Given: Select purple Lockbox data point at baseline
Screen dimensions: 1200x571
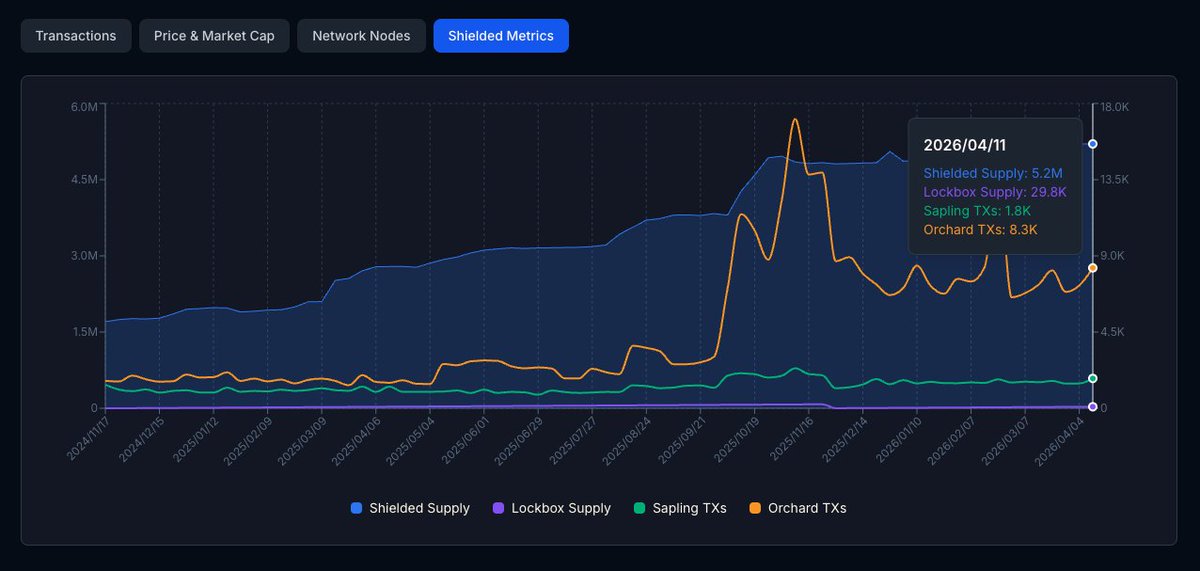Looking at the screenshot, I should tap(1092, 407).
